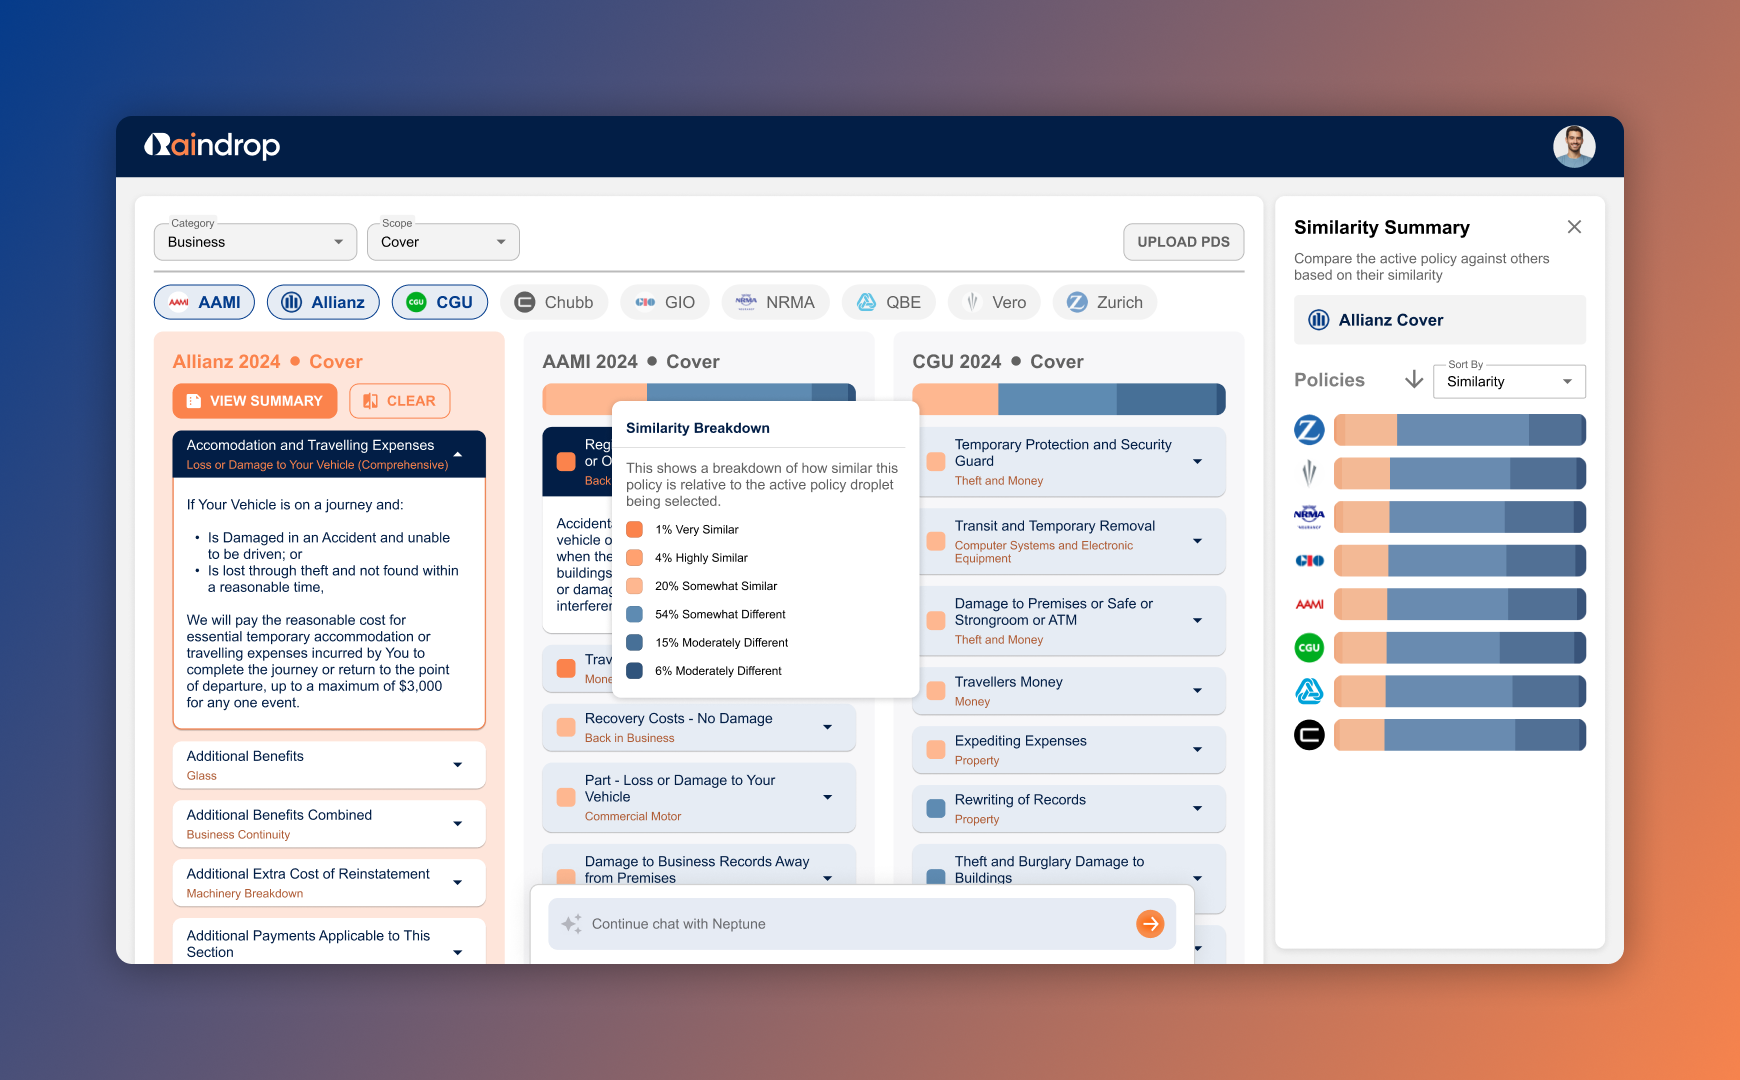Click the Continue chat with Neptune field
Viewport: 1740px width, 1080px height.
[850, 924]
